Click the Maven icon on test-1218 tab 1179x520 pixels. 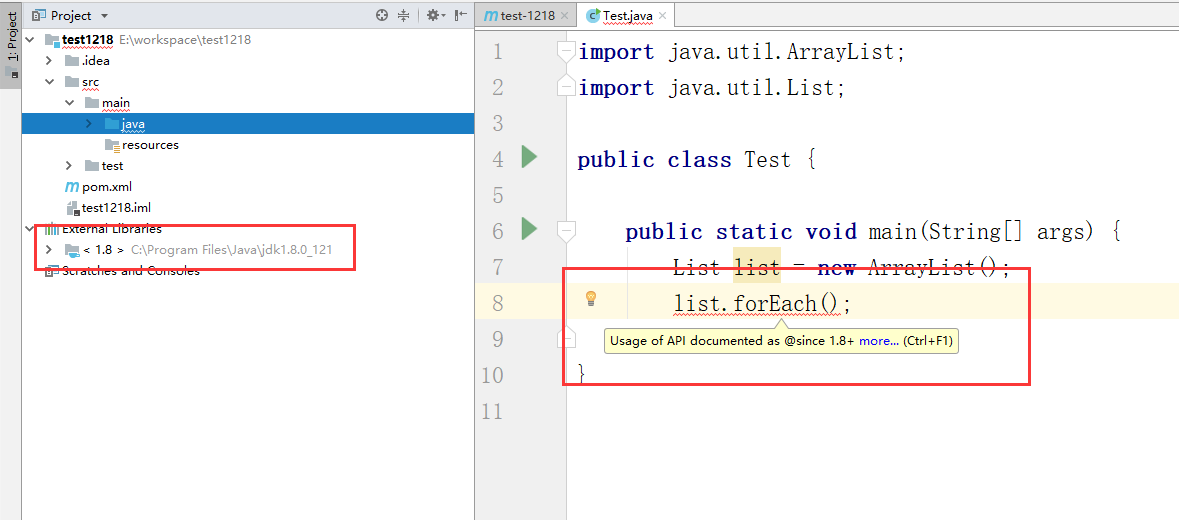click(x=492, y=16)
